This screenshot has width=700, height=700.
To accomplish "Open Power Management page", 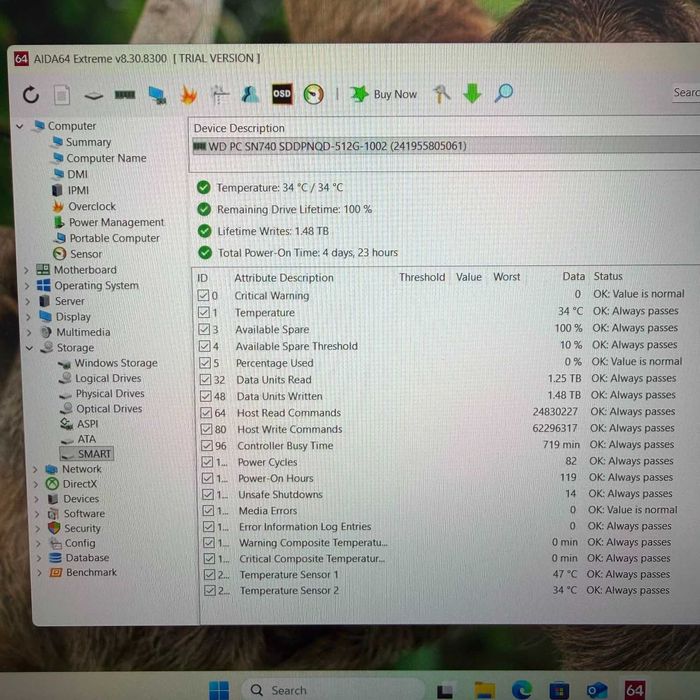I will coord(117,222).
